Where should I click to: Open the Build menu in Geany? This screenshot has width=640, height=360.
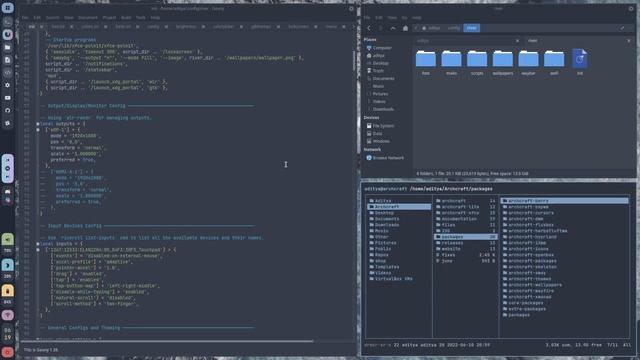point(126,18)
